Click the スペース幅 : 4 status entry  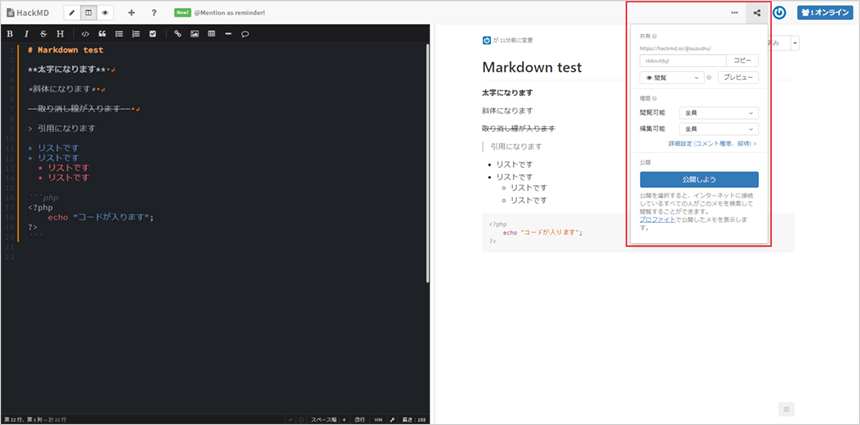[x=329, y=420]
